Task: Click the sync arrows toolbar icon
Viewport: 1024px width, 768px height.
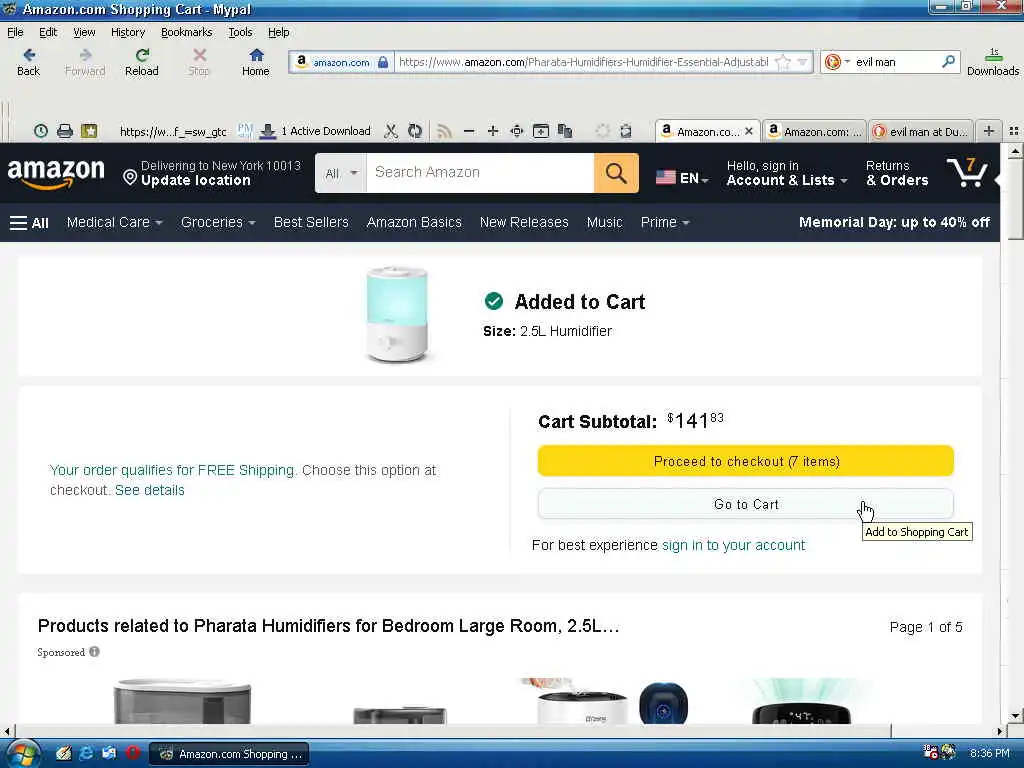Action: pos(415,131)
